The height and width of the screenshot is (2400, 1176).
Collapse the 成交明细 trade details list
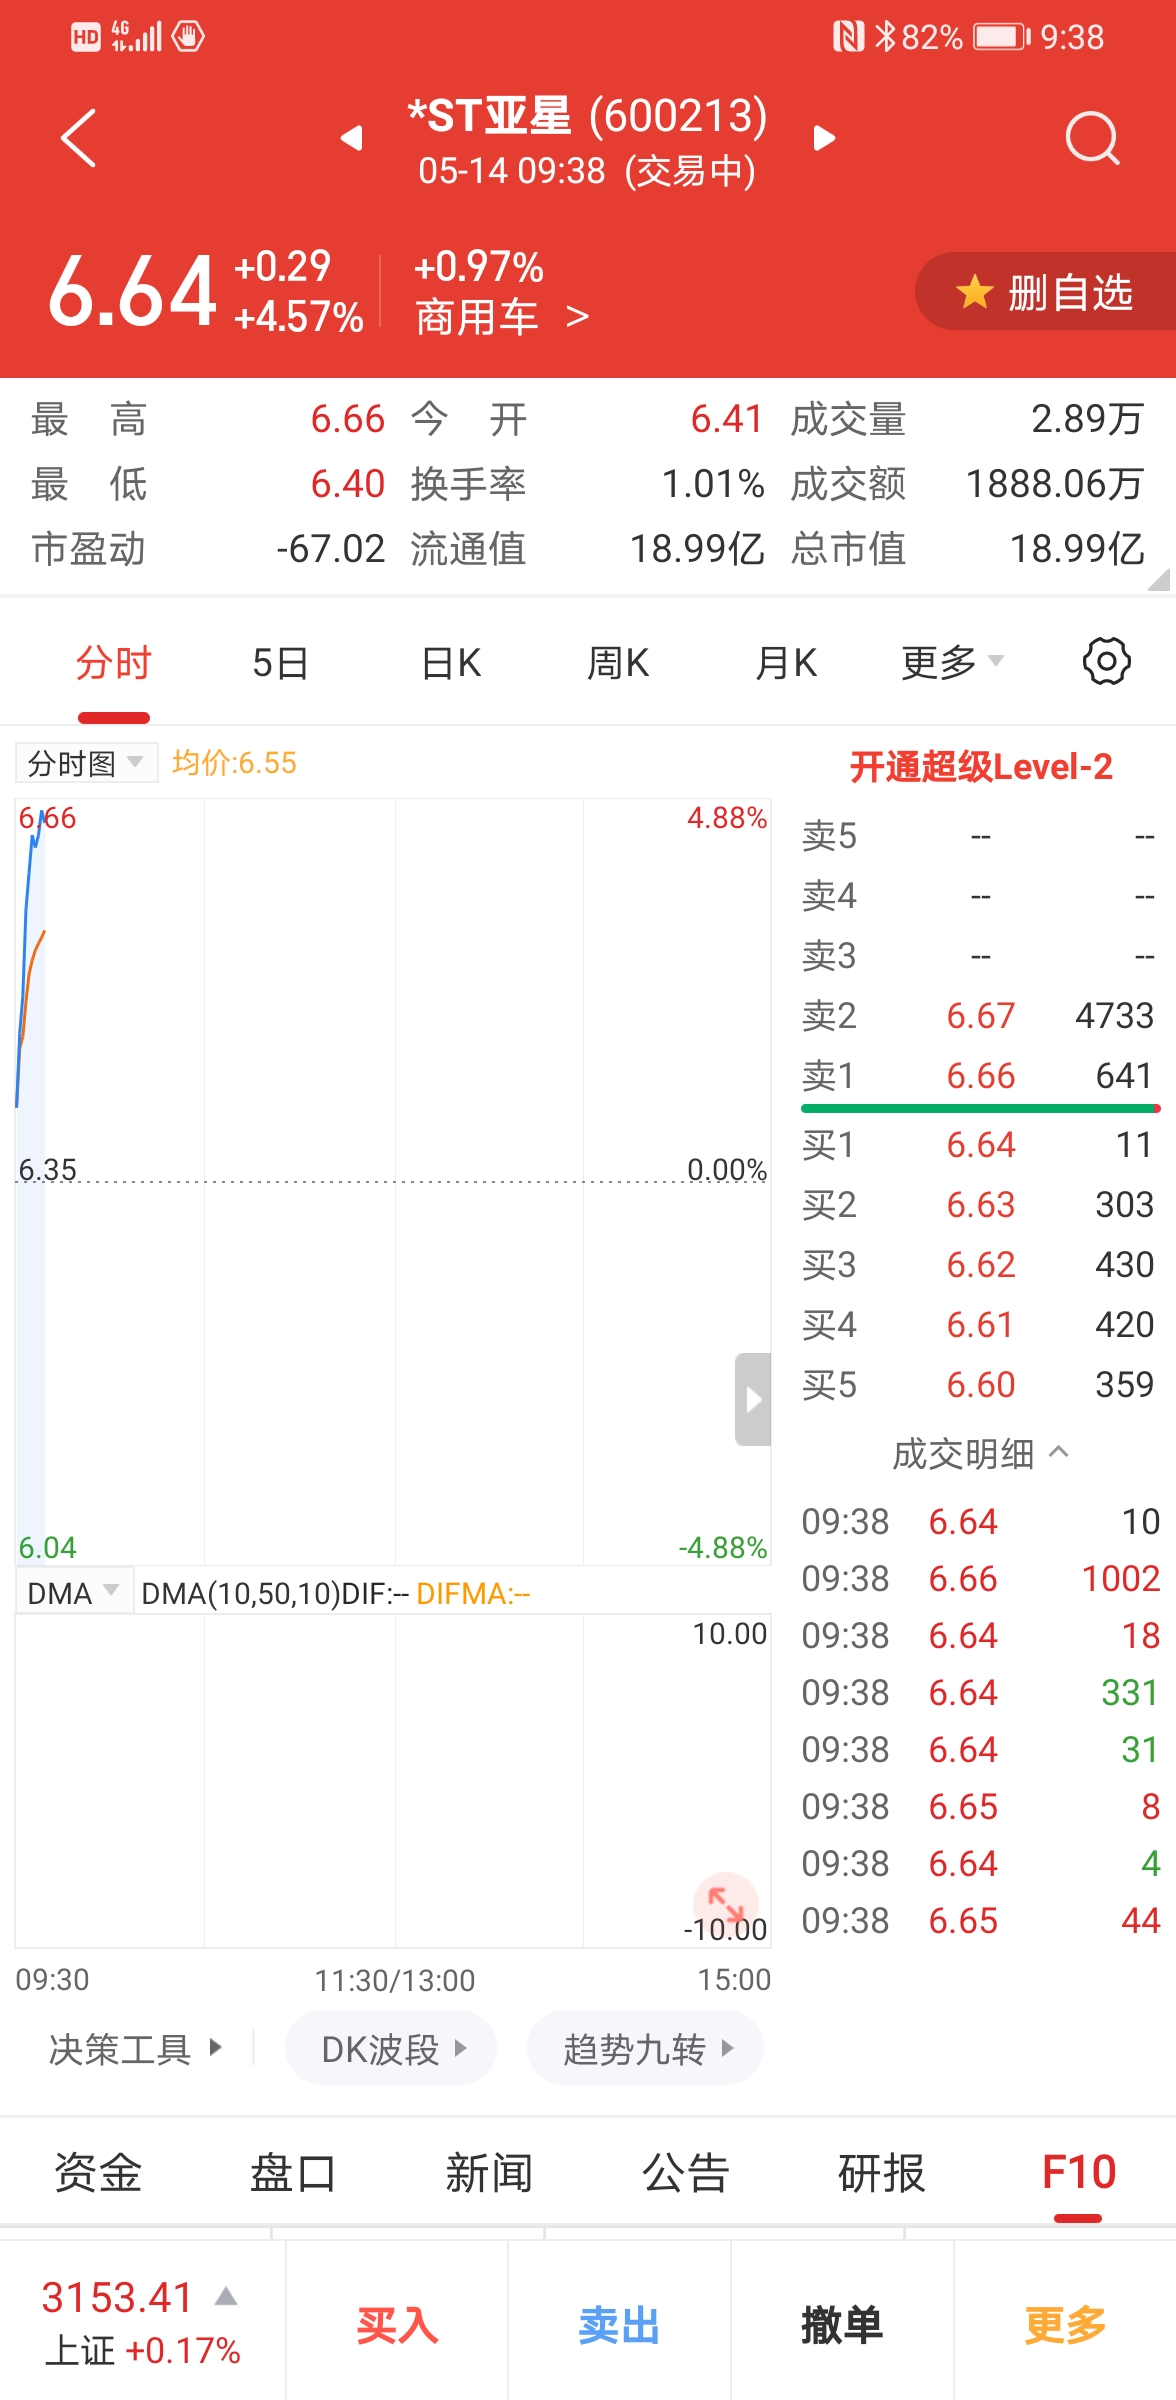tap(980, 1454)
